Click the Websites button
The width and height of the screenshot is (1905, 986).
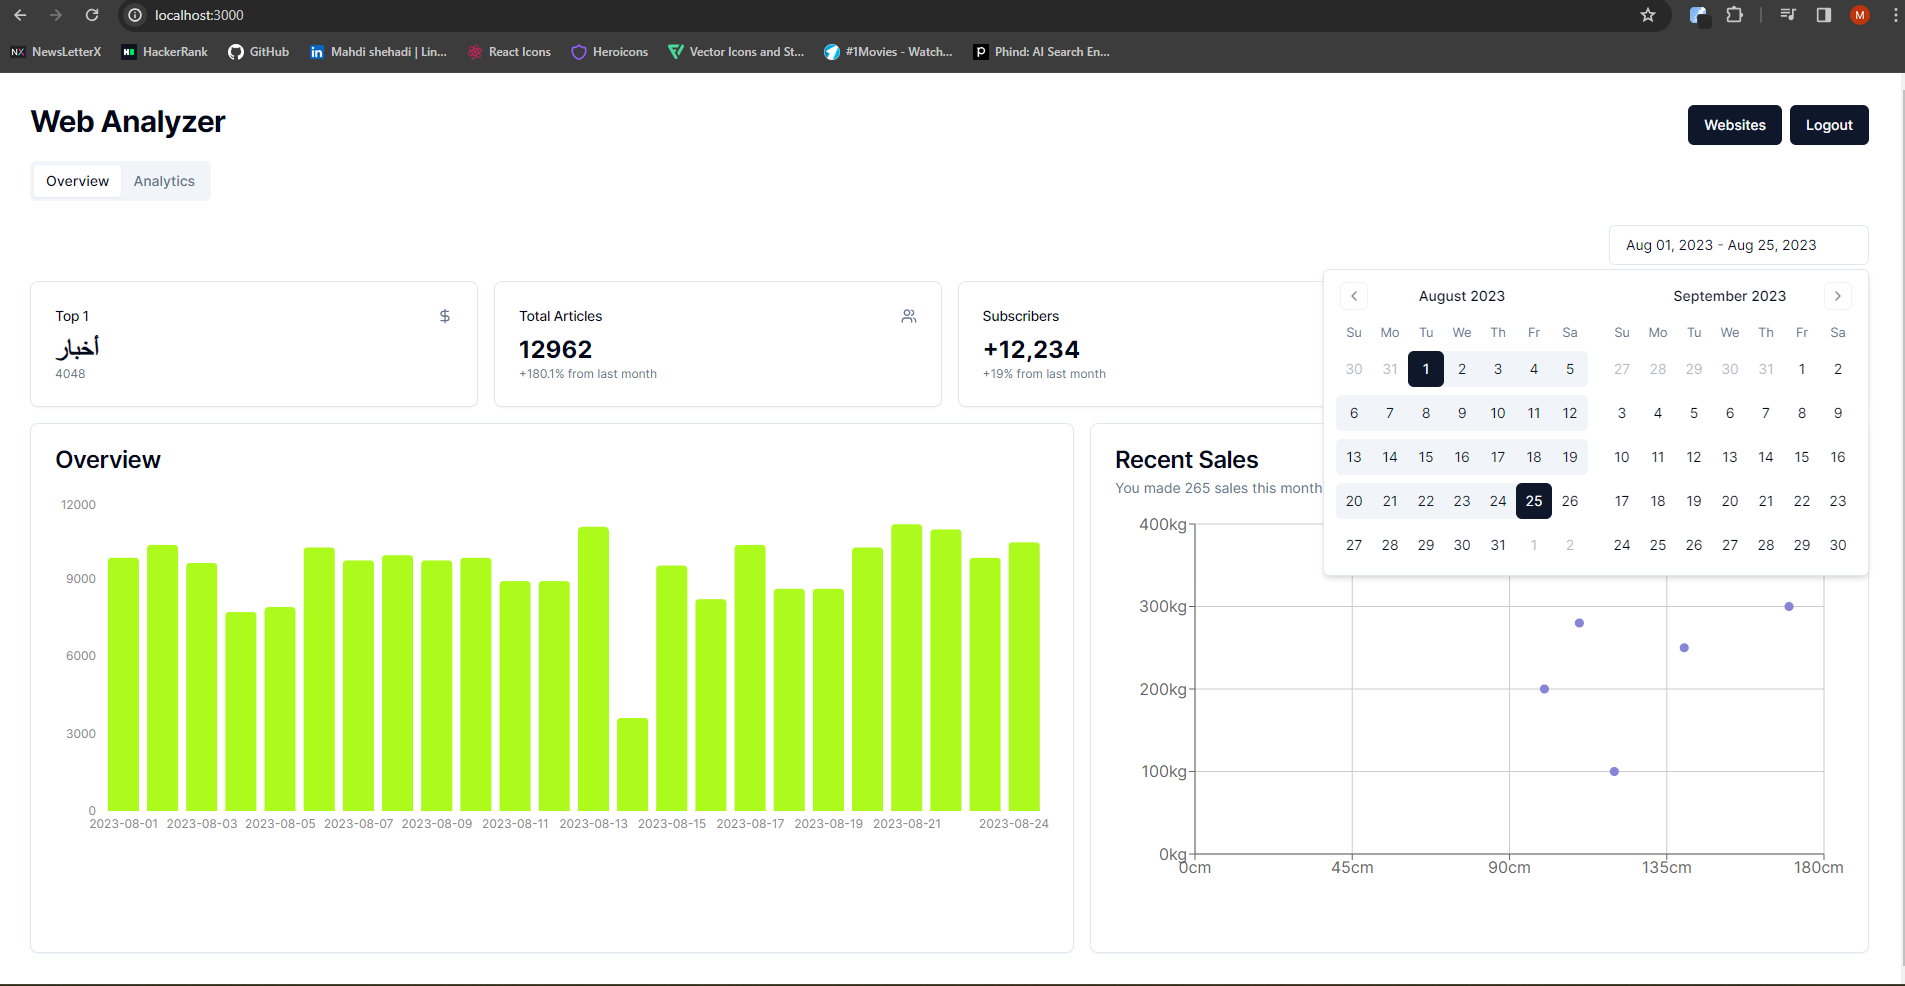coord(1734,125)
